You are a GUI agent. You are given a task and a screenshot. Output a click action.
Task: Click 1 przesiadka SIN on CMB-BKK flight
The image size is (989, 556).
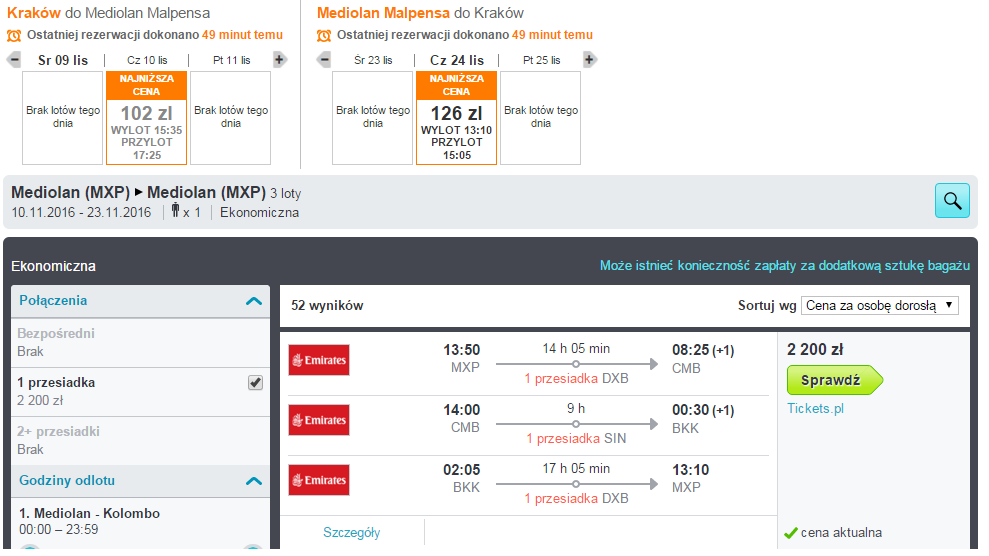(576, 439)
